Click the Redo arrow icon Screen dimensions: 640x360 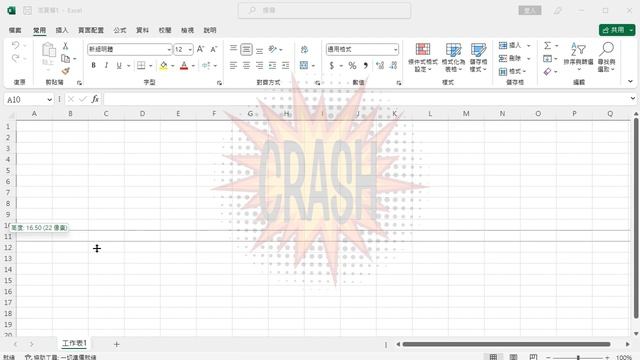[16, 58]
